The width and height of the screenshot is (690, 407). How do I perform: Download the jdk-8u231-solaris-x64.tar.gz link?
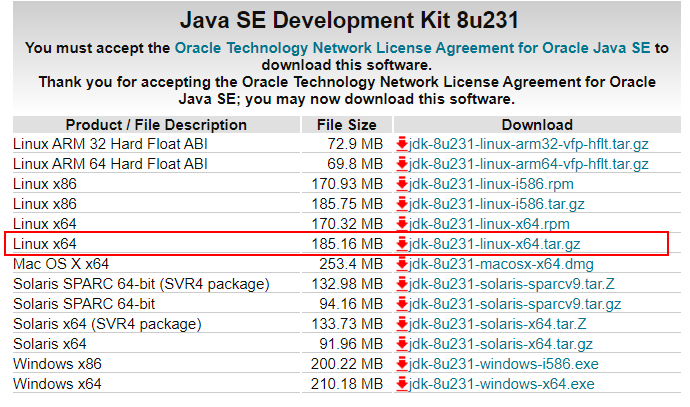500,344
